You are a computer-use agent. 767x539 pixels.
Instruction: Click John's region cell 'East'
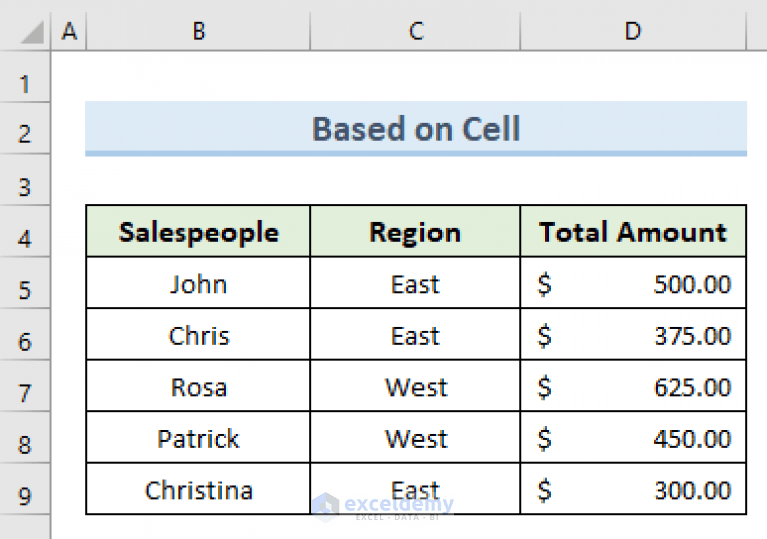coord(415,283)
